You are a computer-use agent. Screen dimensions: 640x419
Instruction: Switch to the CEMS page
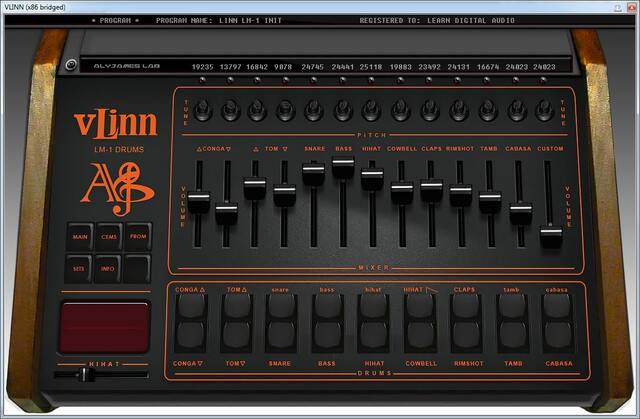pyautogui.click(x=109, y=237)
